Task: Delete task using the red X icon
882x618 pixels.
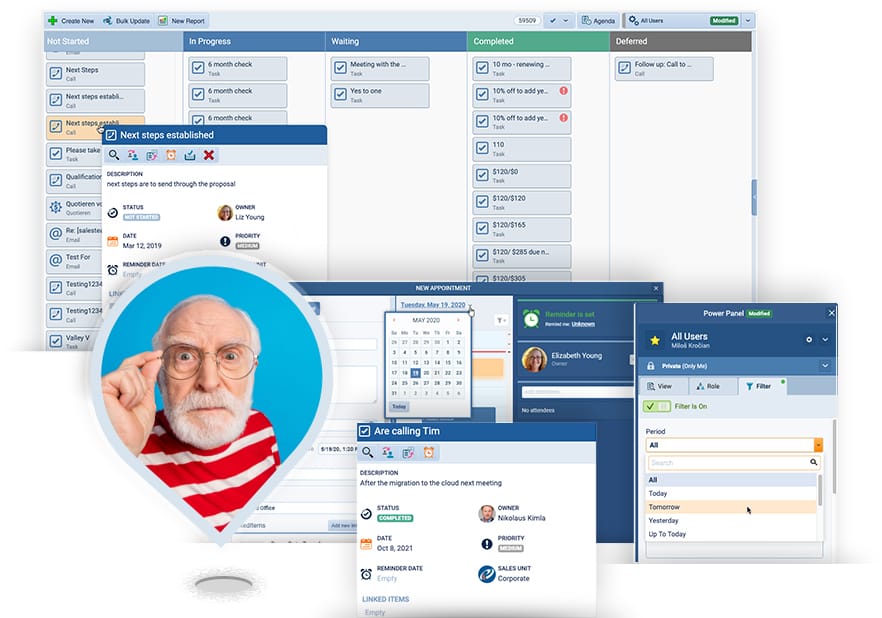Action: click(x=209, y=155)
